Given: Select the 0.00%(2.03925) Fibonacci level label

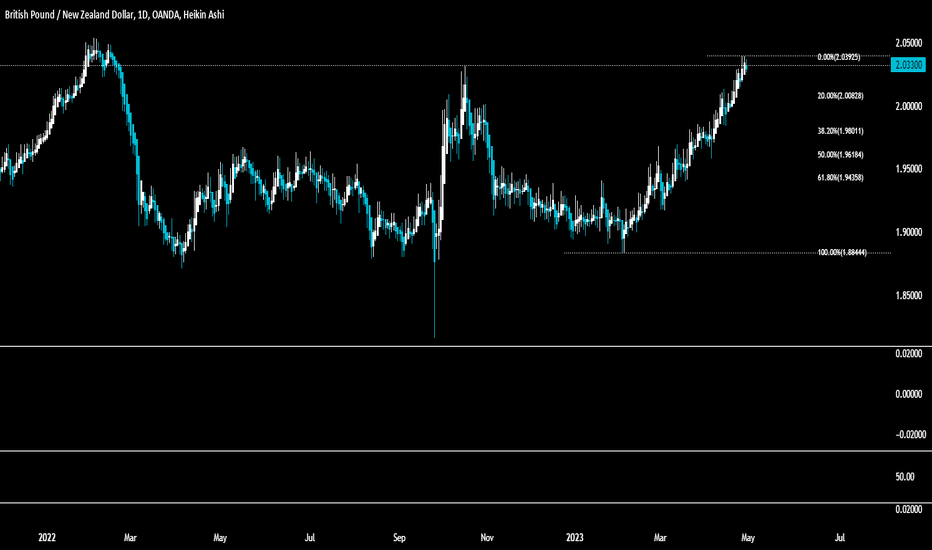Looking at the screenshot, I should click(839, 57).
